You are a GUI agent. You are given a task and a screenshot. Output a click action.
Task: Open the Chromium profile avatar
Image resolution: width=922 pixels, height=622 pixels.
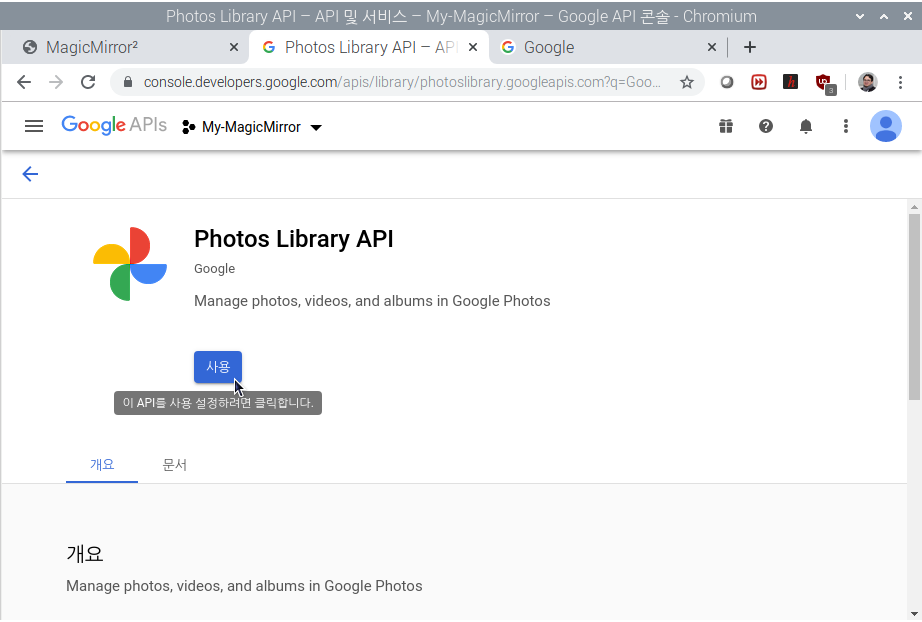pos(868,82)
